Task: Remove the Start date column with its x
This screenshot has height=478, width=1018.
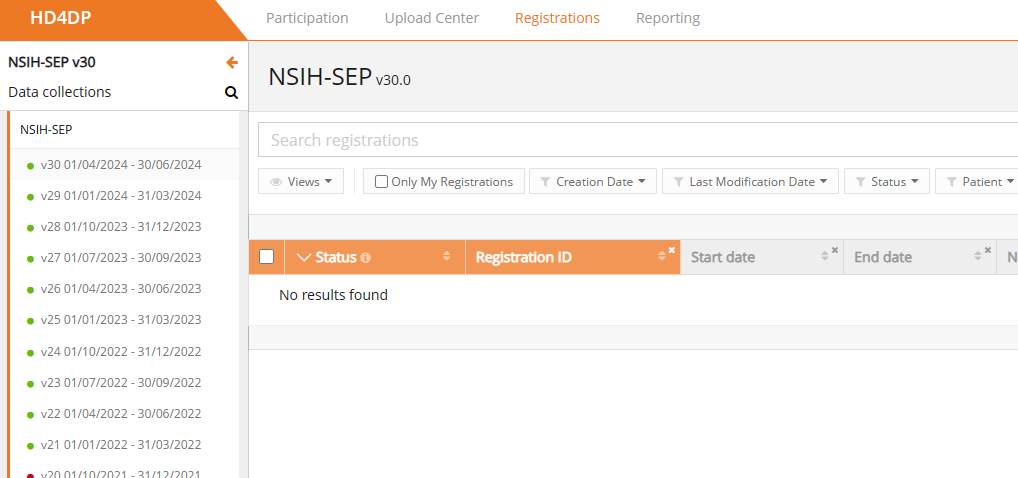Action: (835, 250)
